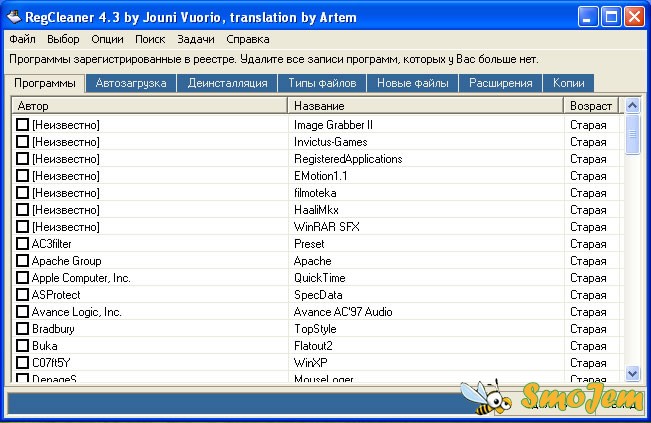Check the Apple Computer, Inc. checkbox
The image size is (651, 423).
click(x=22, y=278)
